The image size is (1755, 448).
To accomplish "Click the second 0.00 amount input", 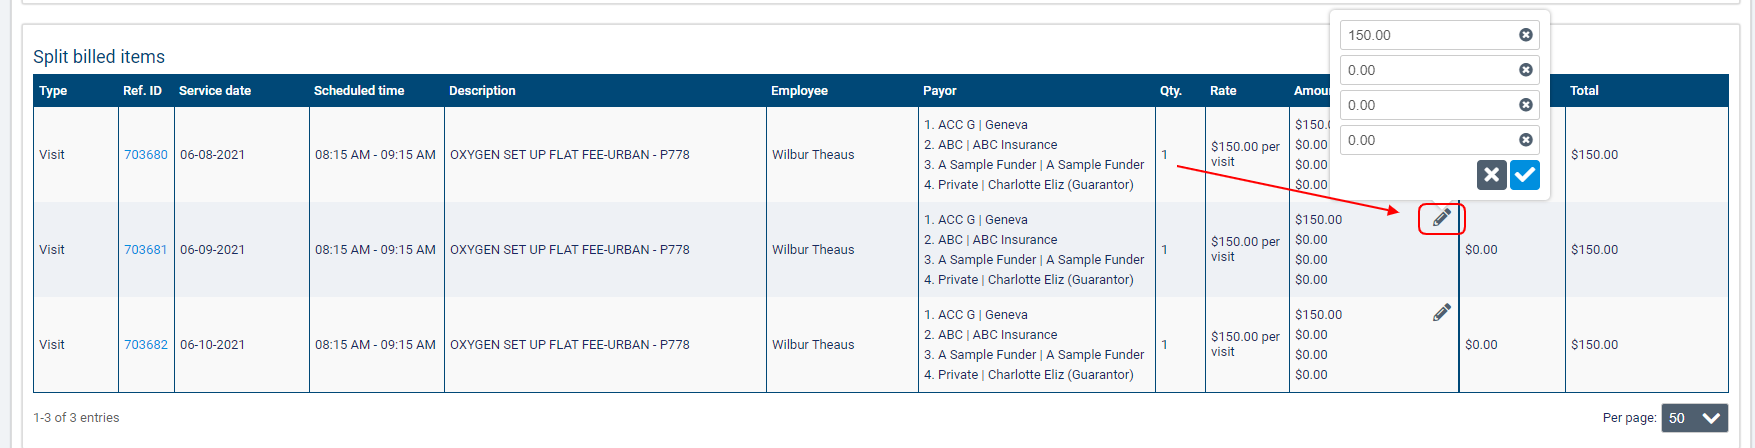I will pyautogui.click(x=1425, y=105).
